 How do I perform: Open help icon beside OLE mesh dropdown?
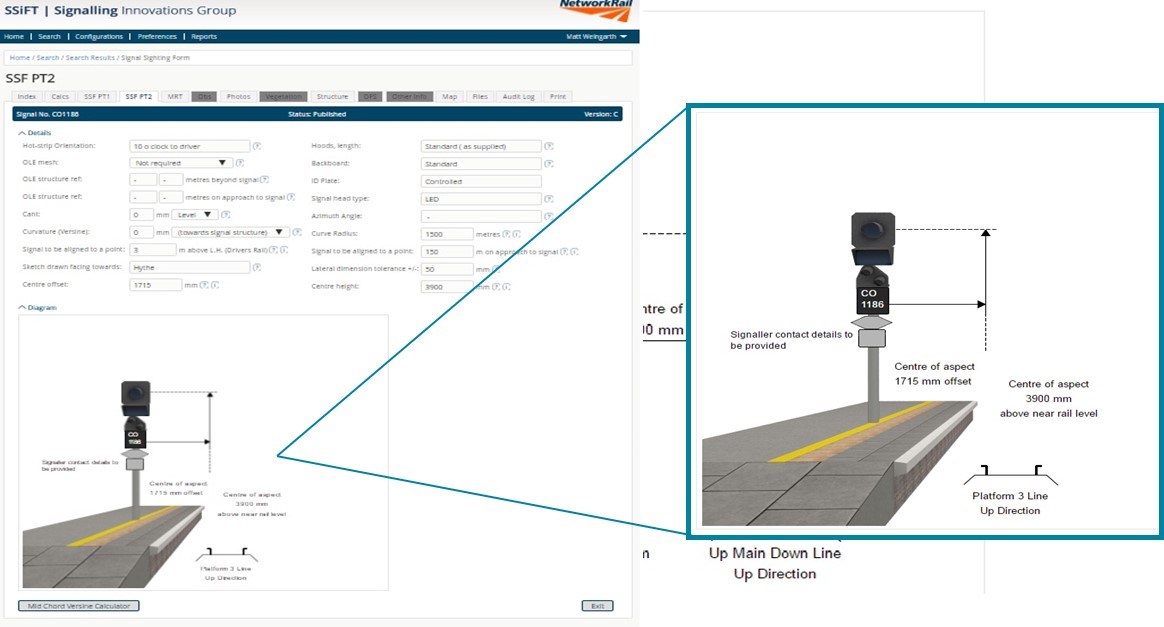click(239, 163)
